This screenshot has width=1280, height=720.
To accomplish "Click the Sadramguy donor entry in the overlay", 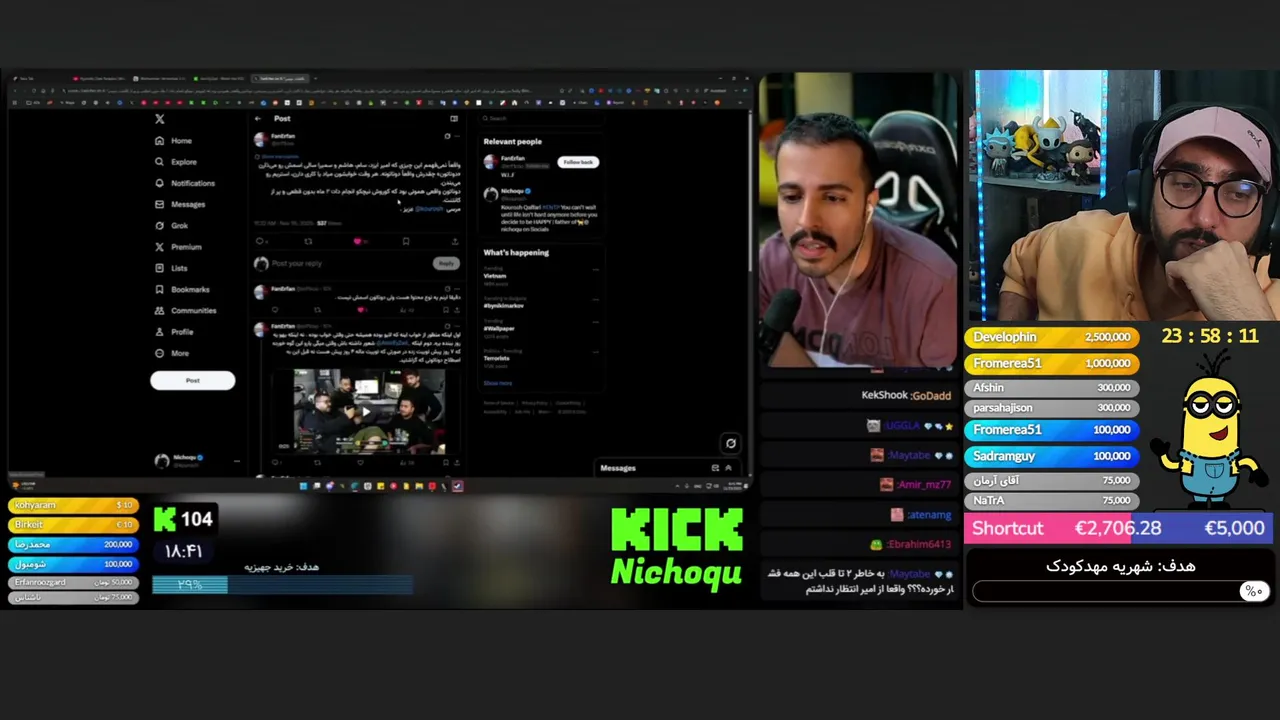I will tap(1051, 456).
